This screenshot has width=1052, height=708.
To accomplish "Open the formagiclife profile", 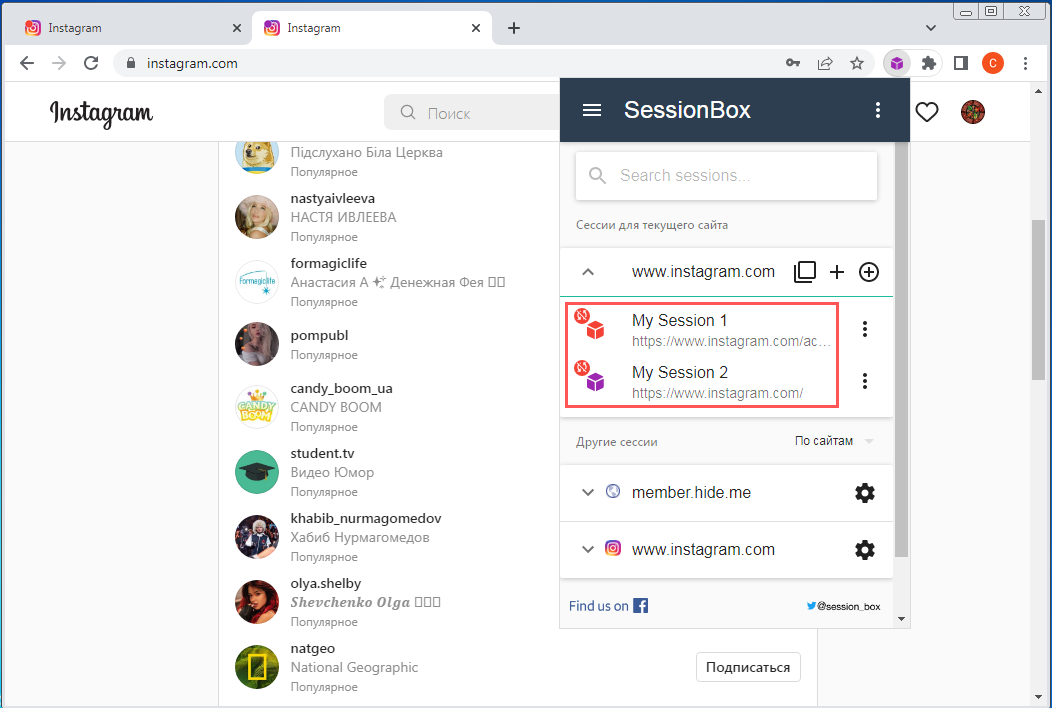I will click(x=329, y=263).
